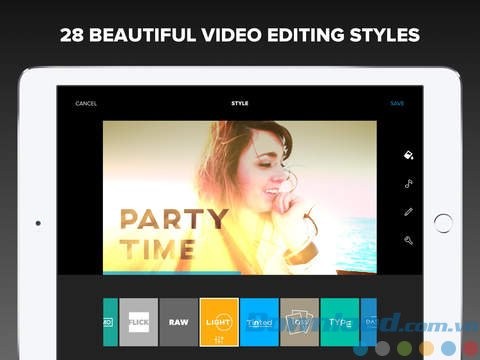This screenshot has height=360, width=480.
Task: Click the STYLE screen title
Action: click(x=240, y=103)
